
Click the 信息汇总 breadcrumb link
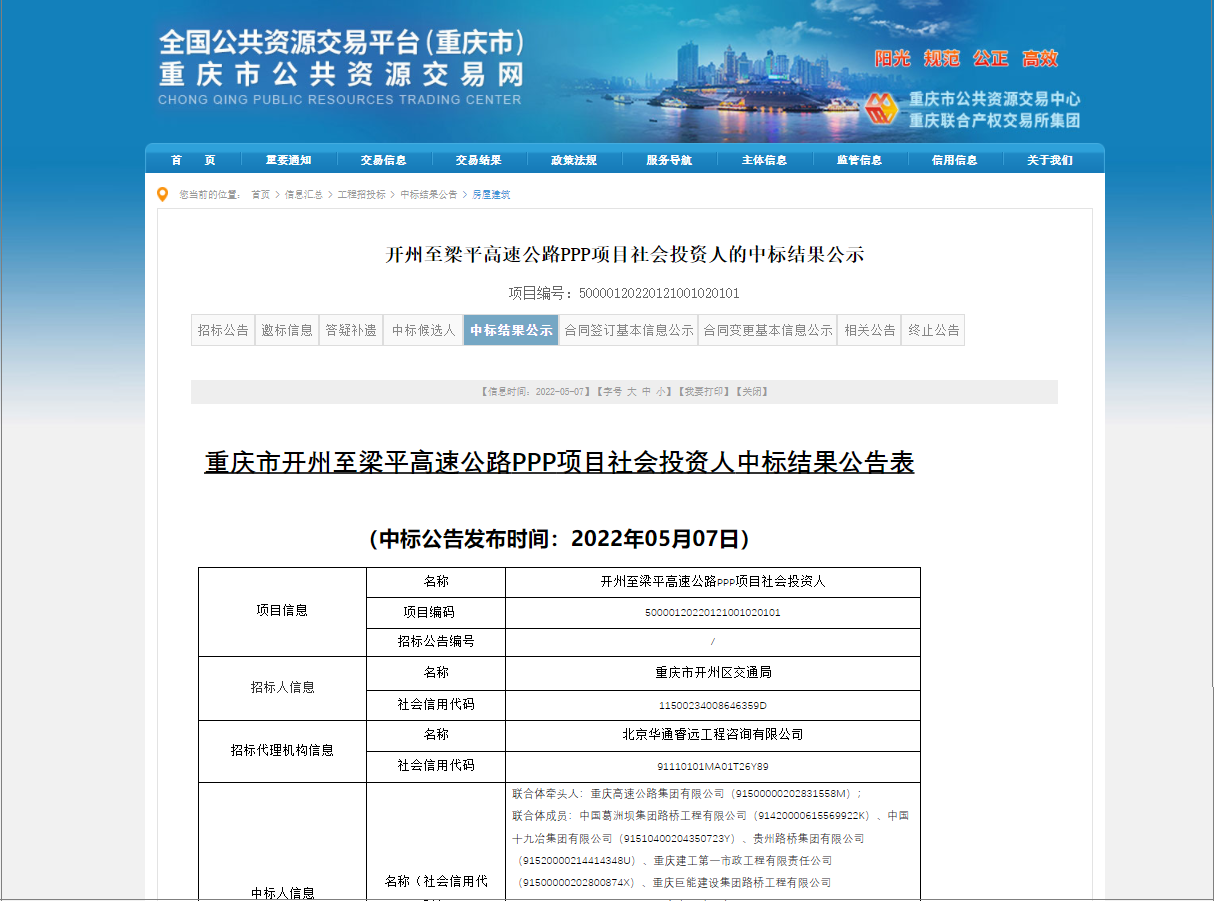(303, 195)
